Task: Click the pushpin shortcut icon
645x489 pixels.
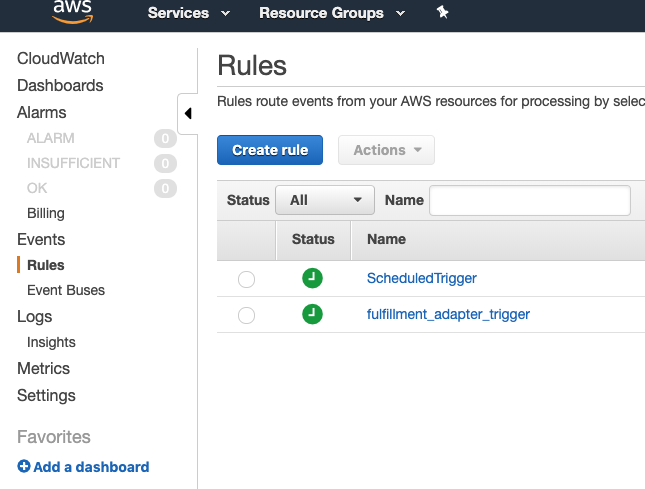Action: click(x=443, y=13)
